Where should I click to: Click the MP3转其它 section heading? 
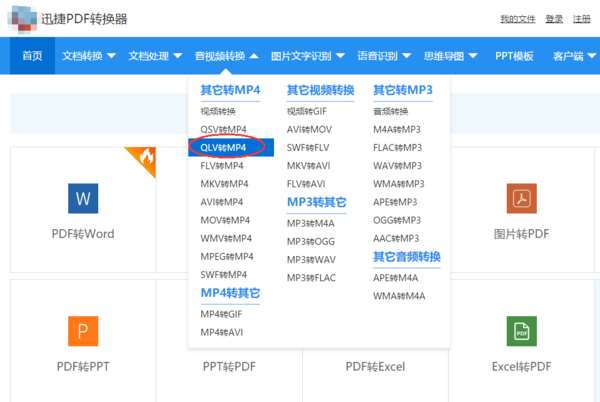[316, 202]
